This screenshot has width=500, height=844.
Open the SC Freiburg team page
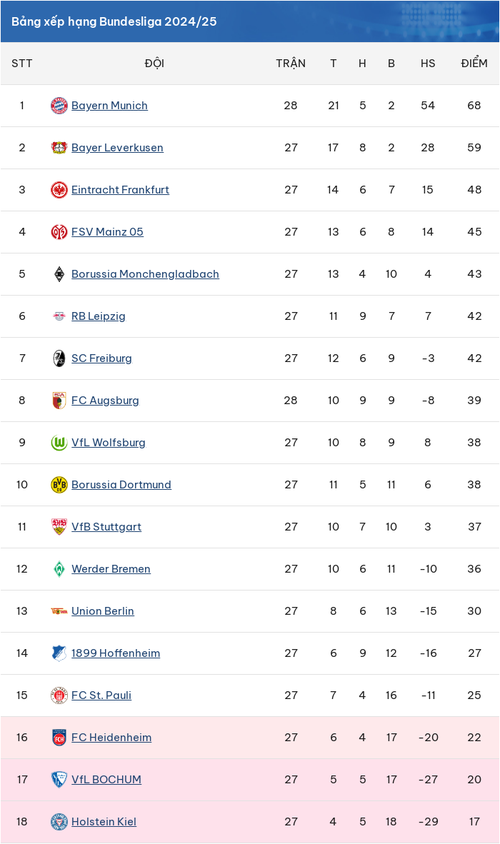coord(102,358)
